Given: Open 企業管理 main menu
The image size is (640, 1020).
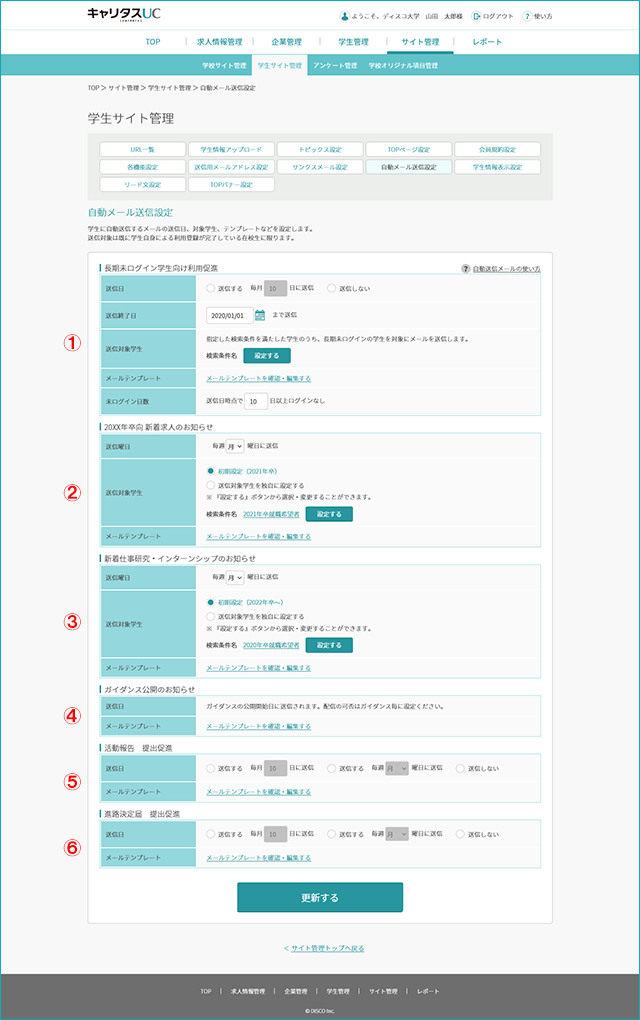Looking at the screenshot, I should [286, 42].
